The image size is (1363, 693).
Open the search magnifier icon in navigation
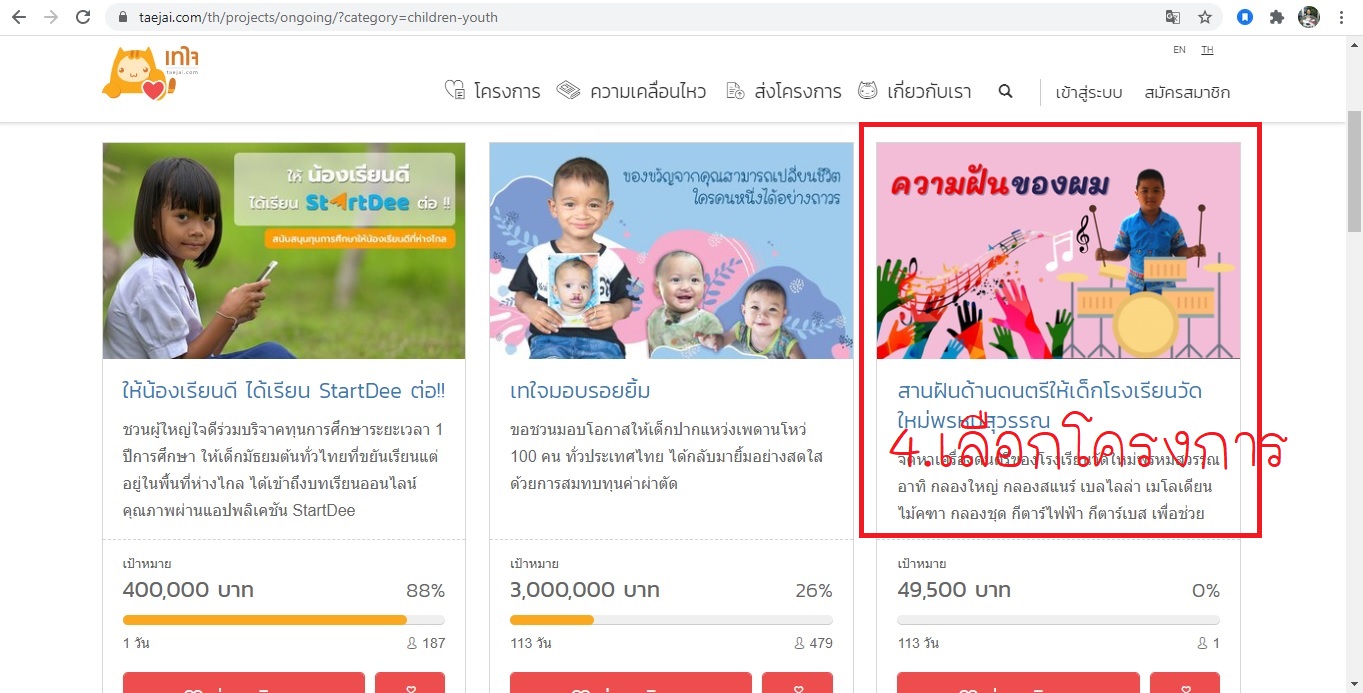point(1005,91)
